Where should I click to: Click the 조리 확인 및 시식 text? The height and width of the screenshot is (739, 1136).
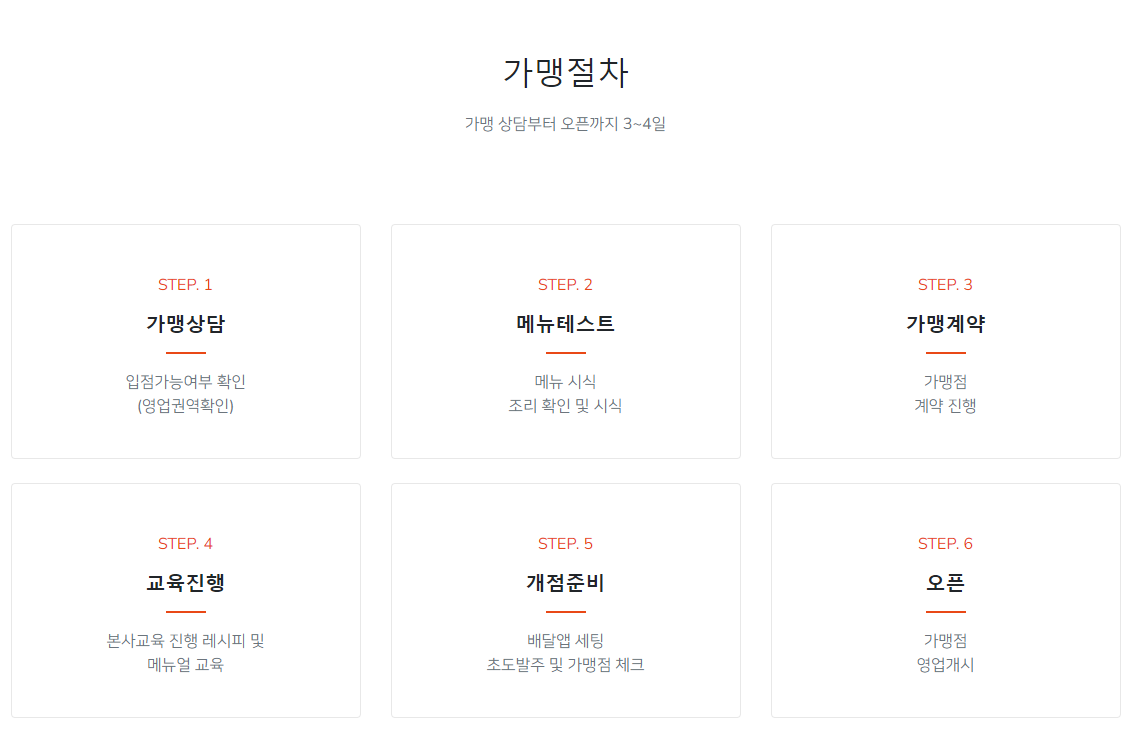point(565,406)
